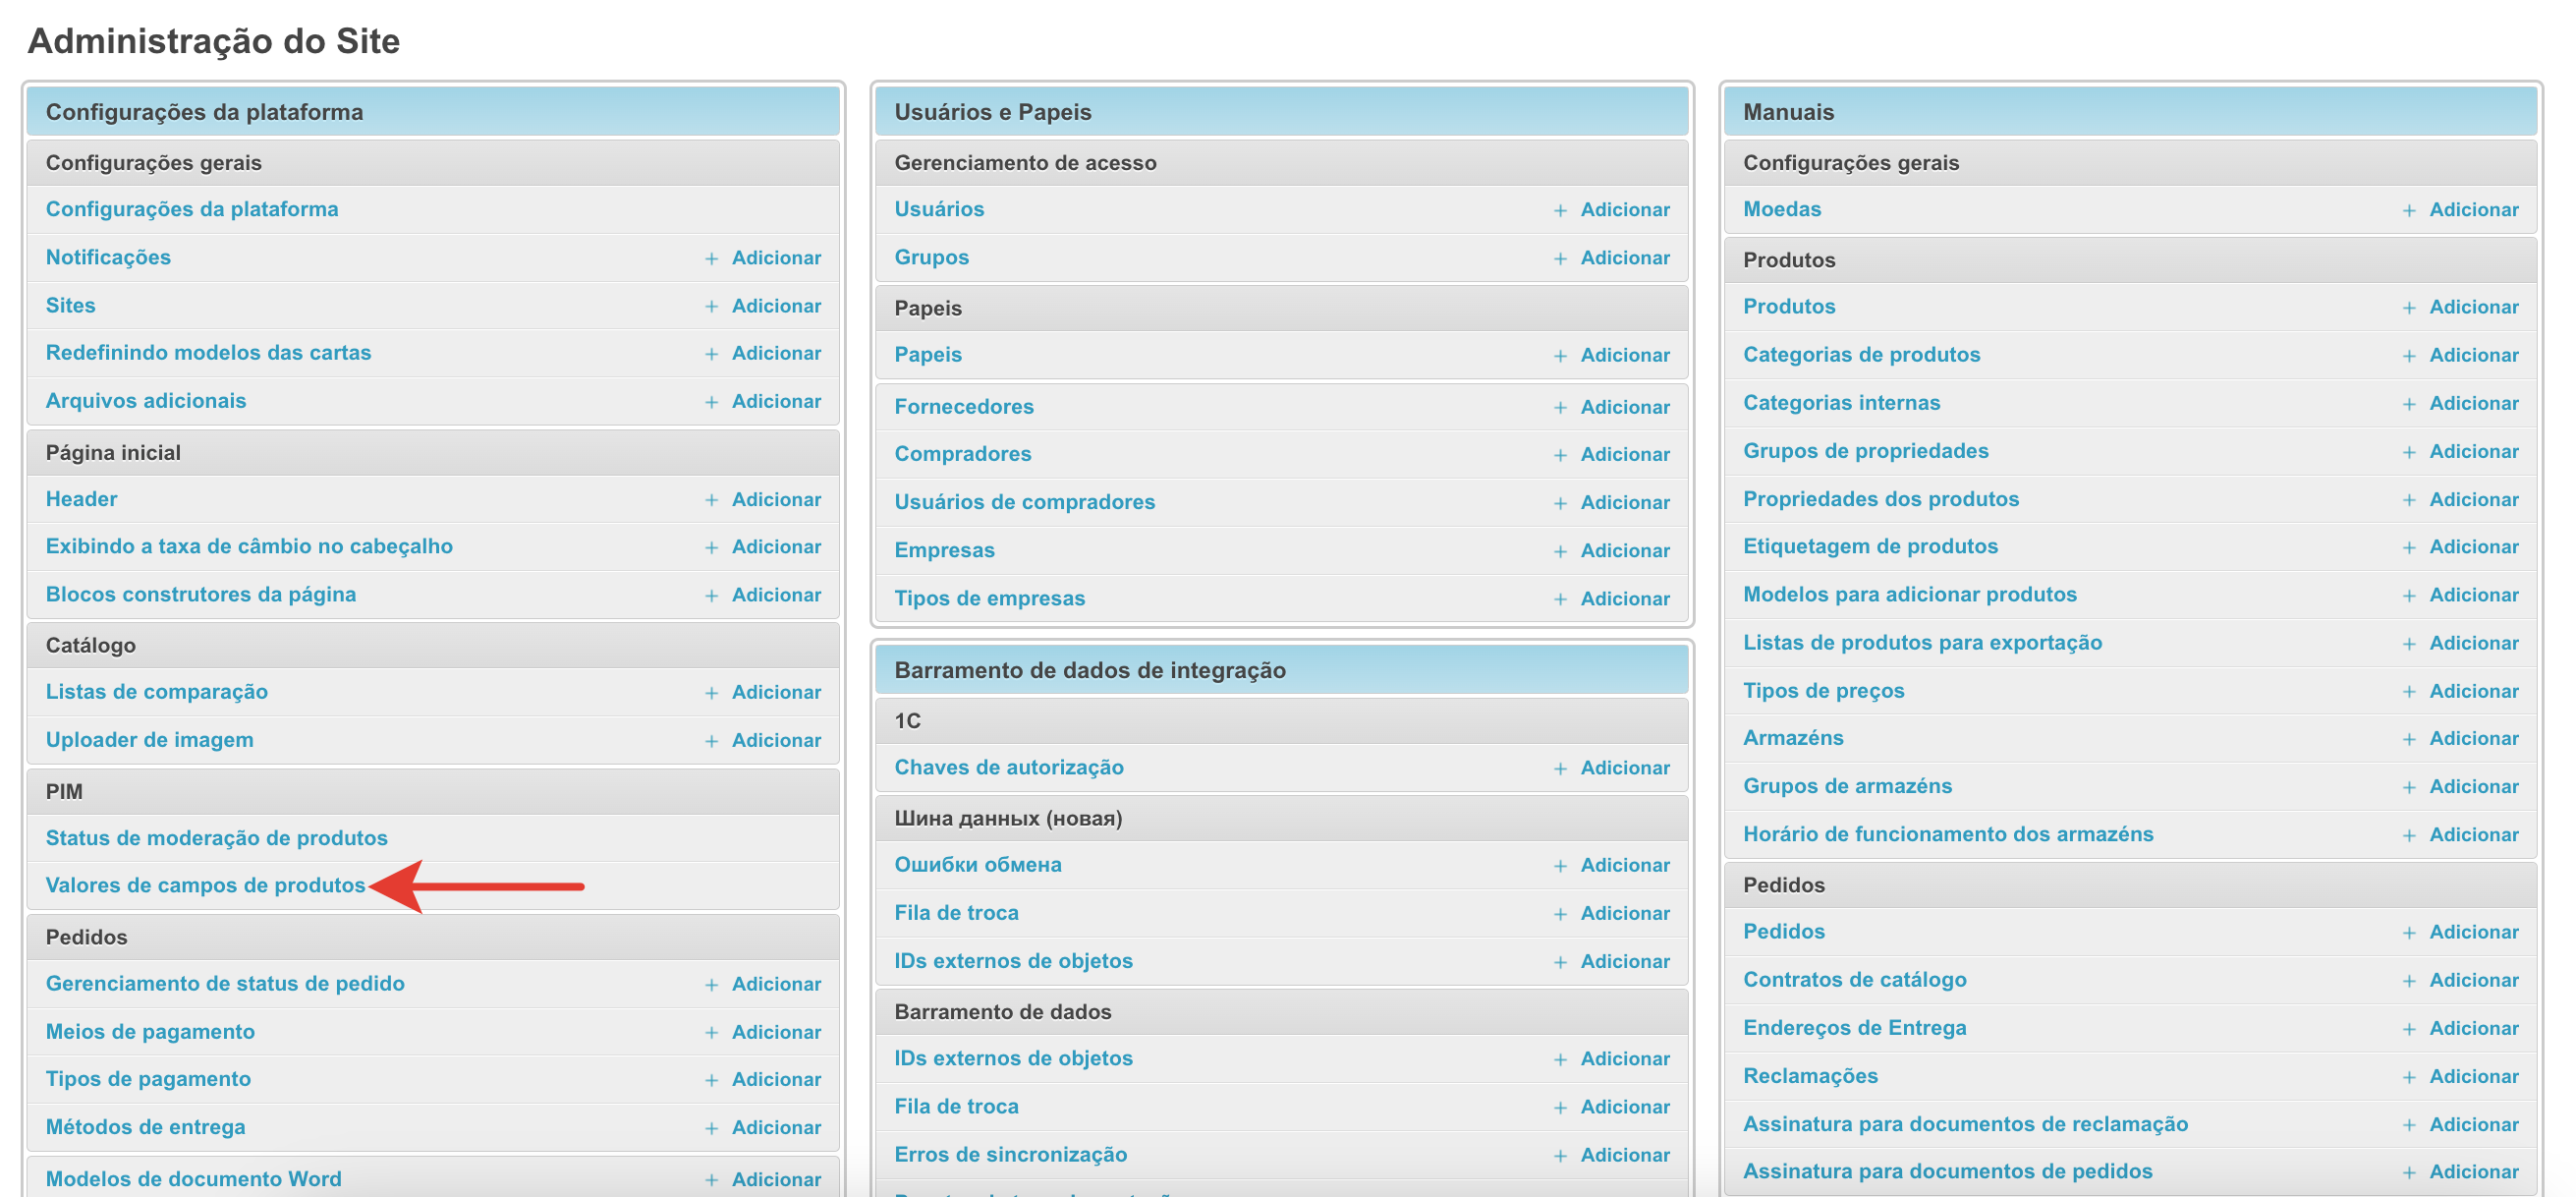Open Assinatura para documentos de reclamação

[x=1966, y=1124]
